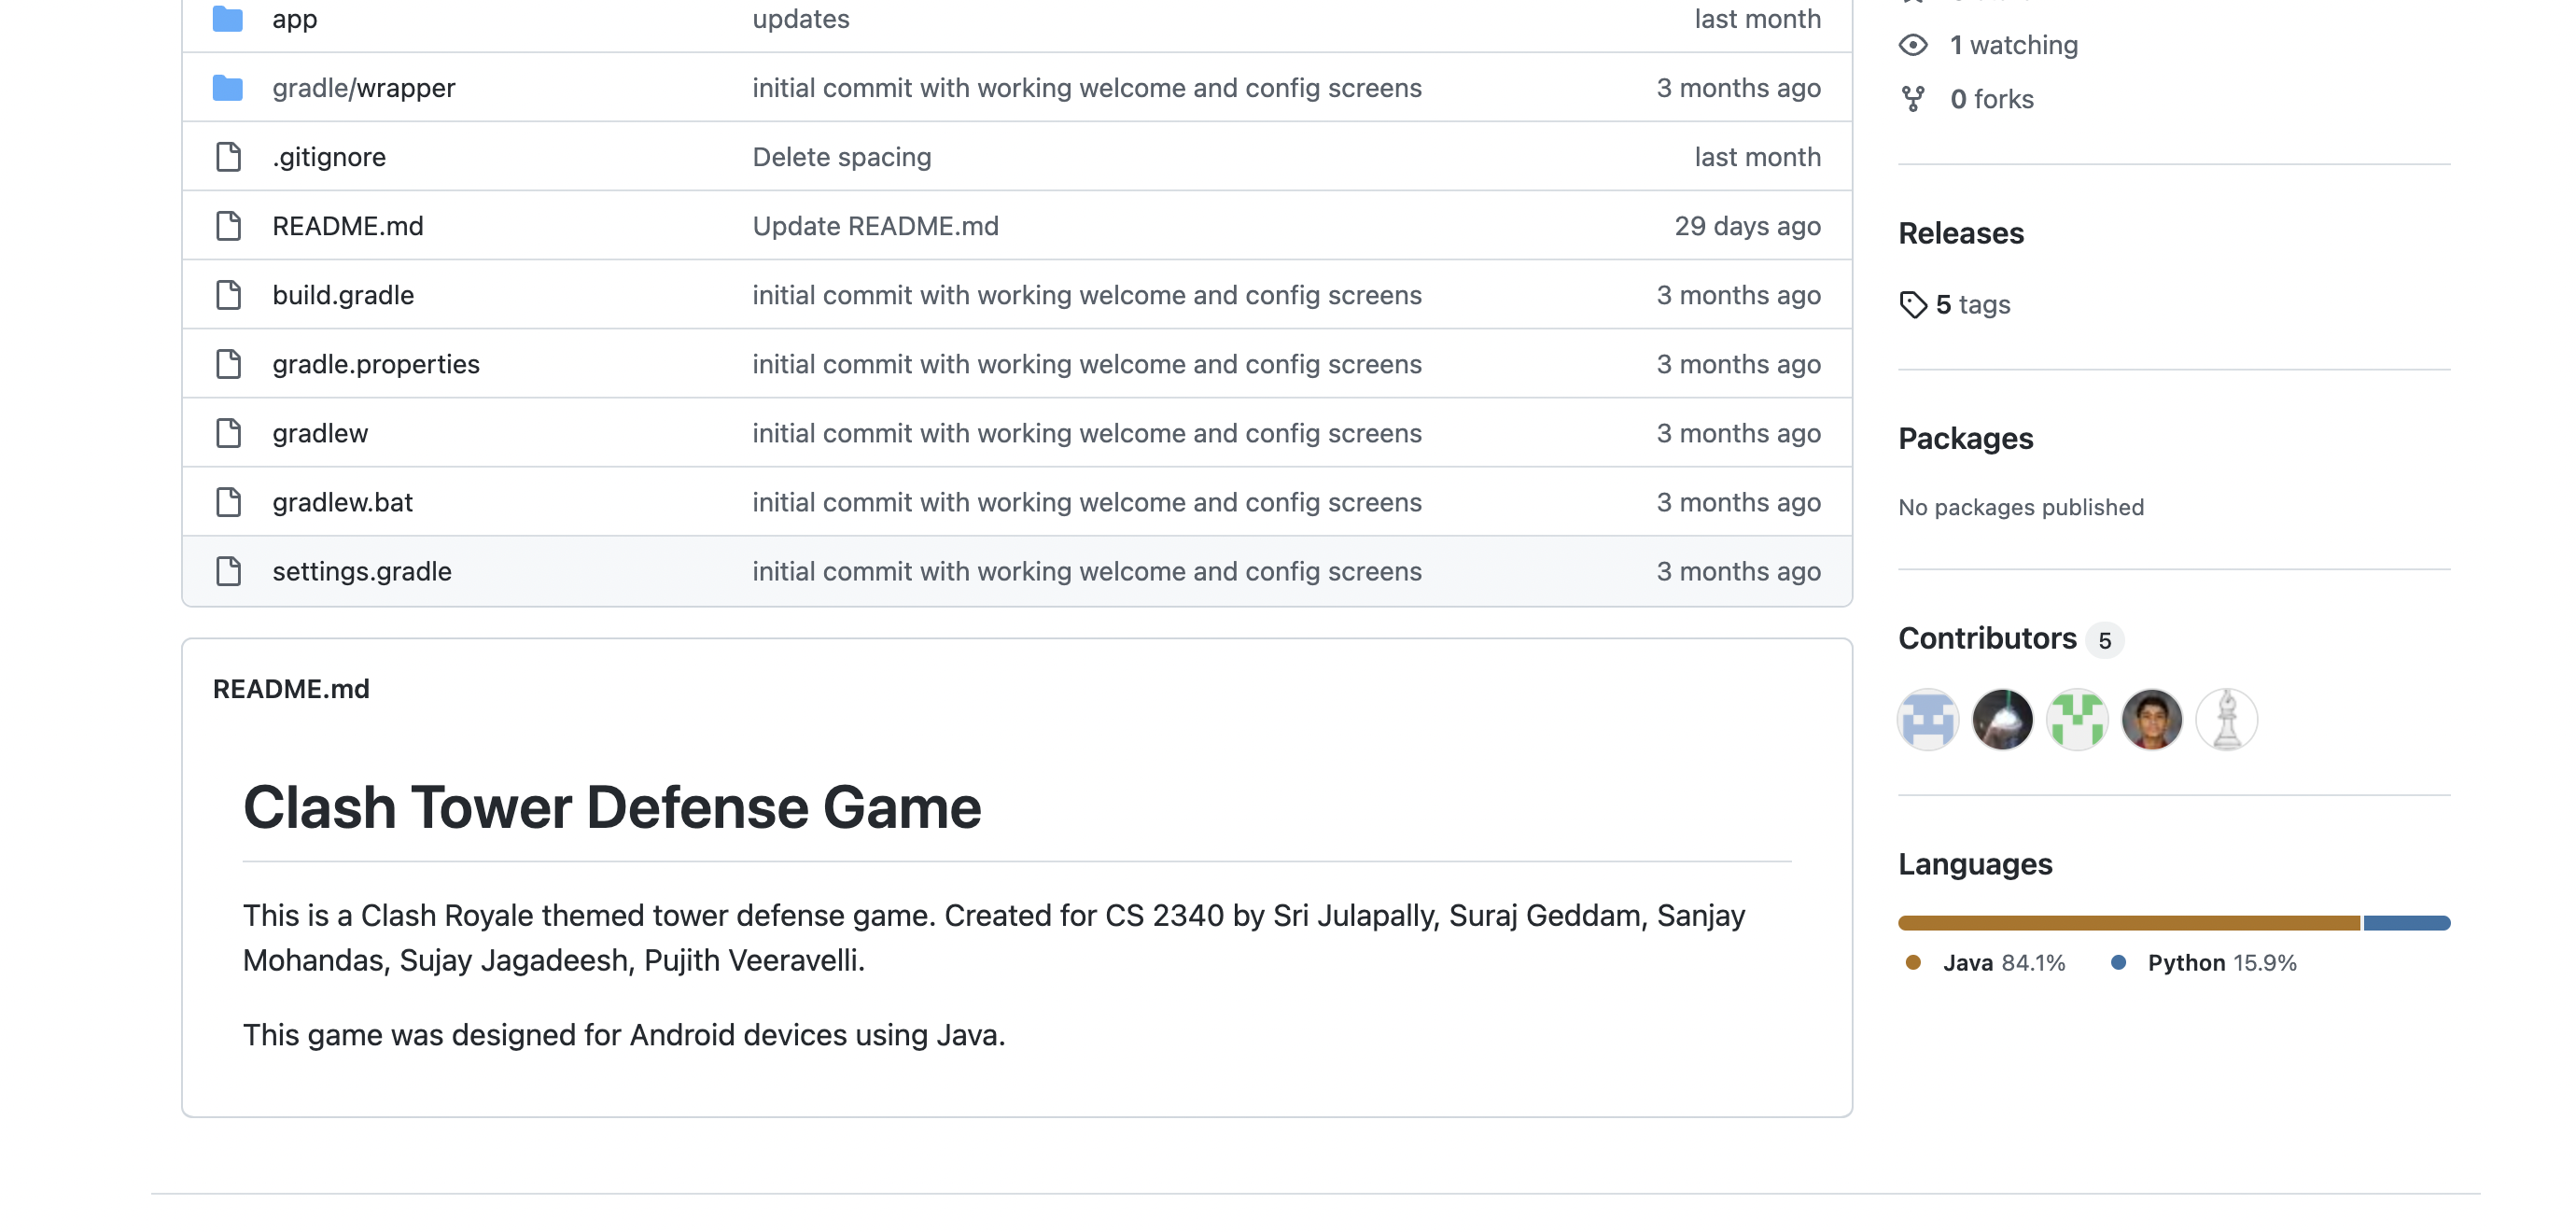Open the gradlew.bat file

(342, 502)
